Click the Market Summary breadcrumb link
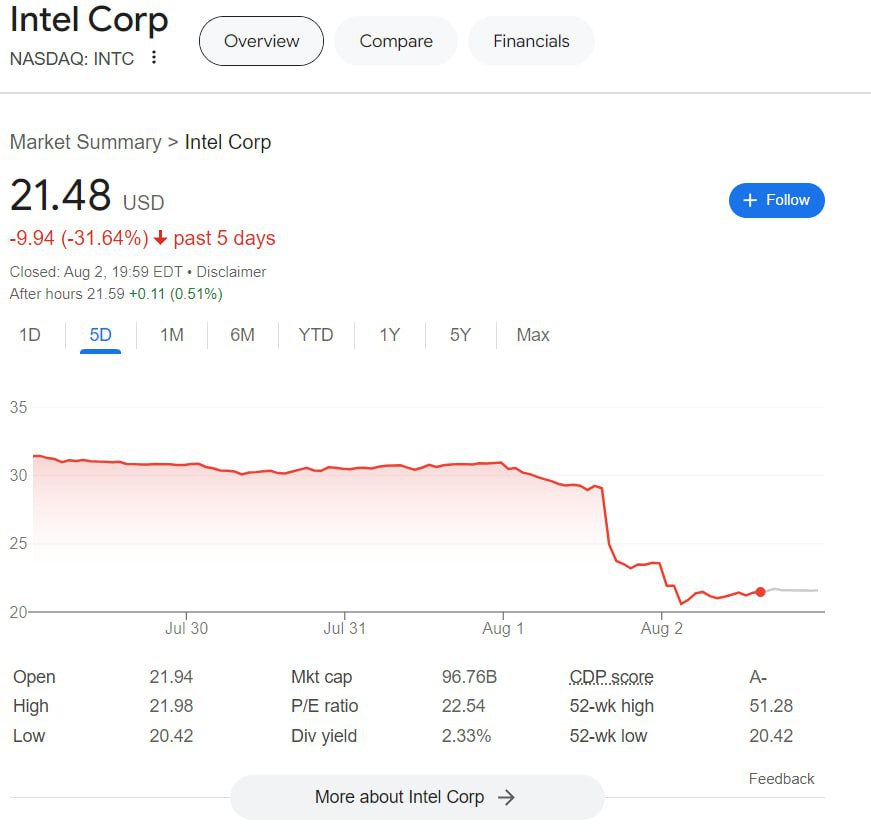871x840 pixels. click(x=85, y=142)
